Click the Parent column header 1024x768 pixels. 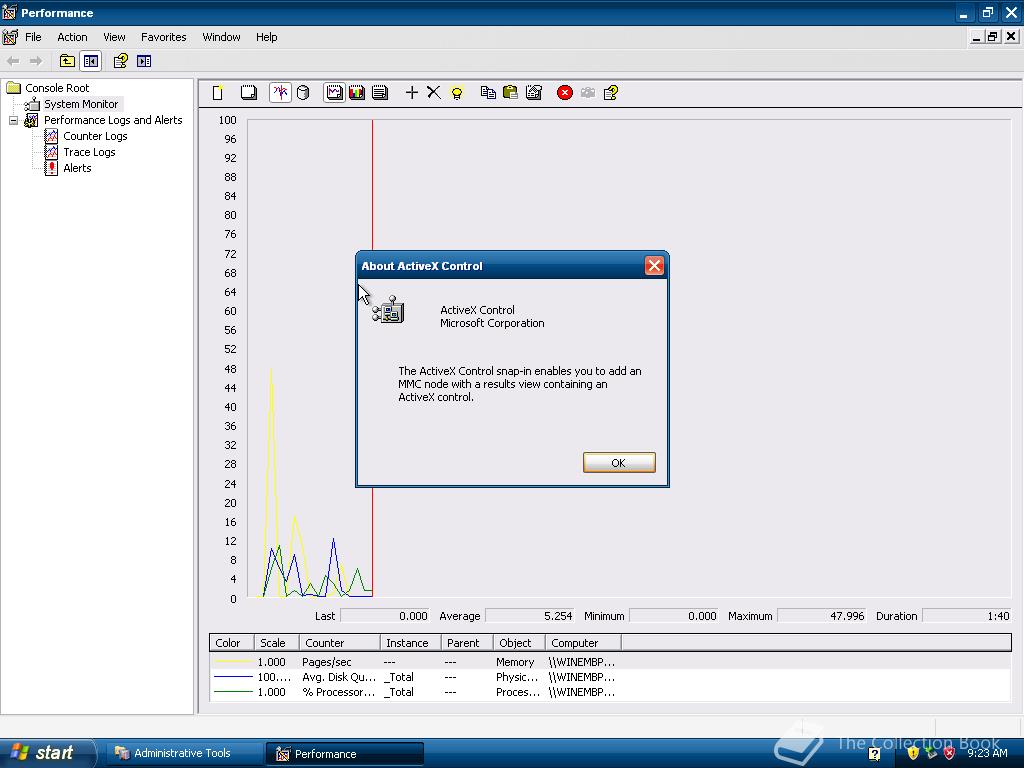pyautogui.click(x=467, y=643)
